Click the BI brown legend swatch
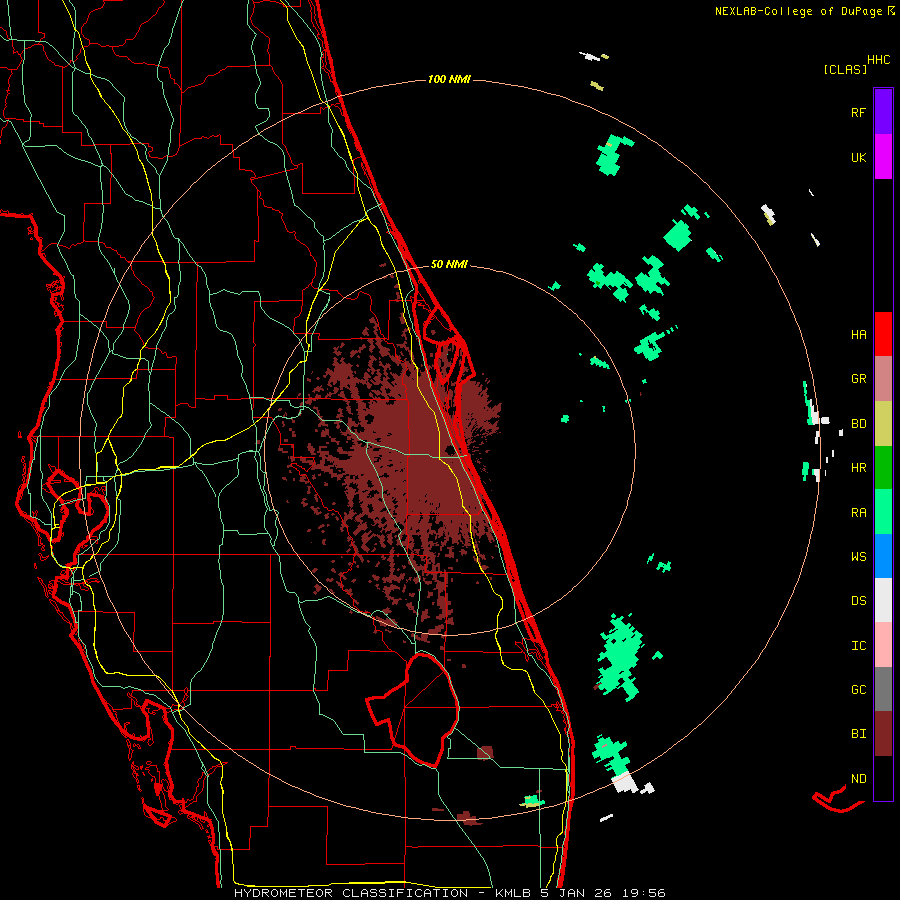The height and width of the screenshot is (900, 900). [883, 734]
